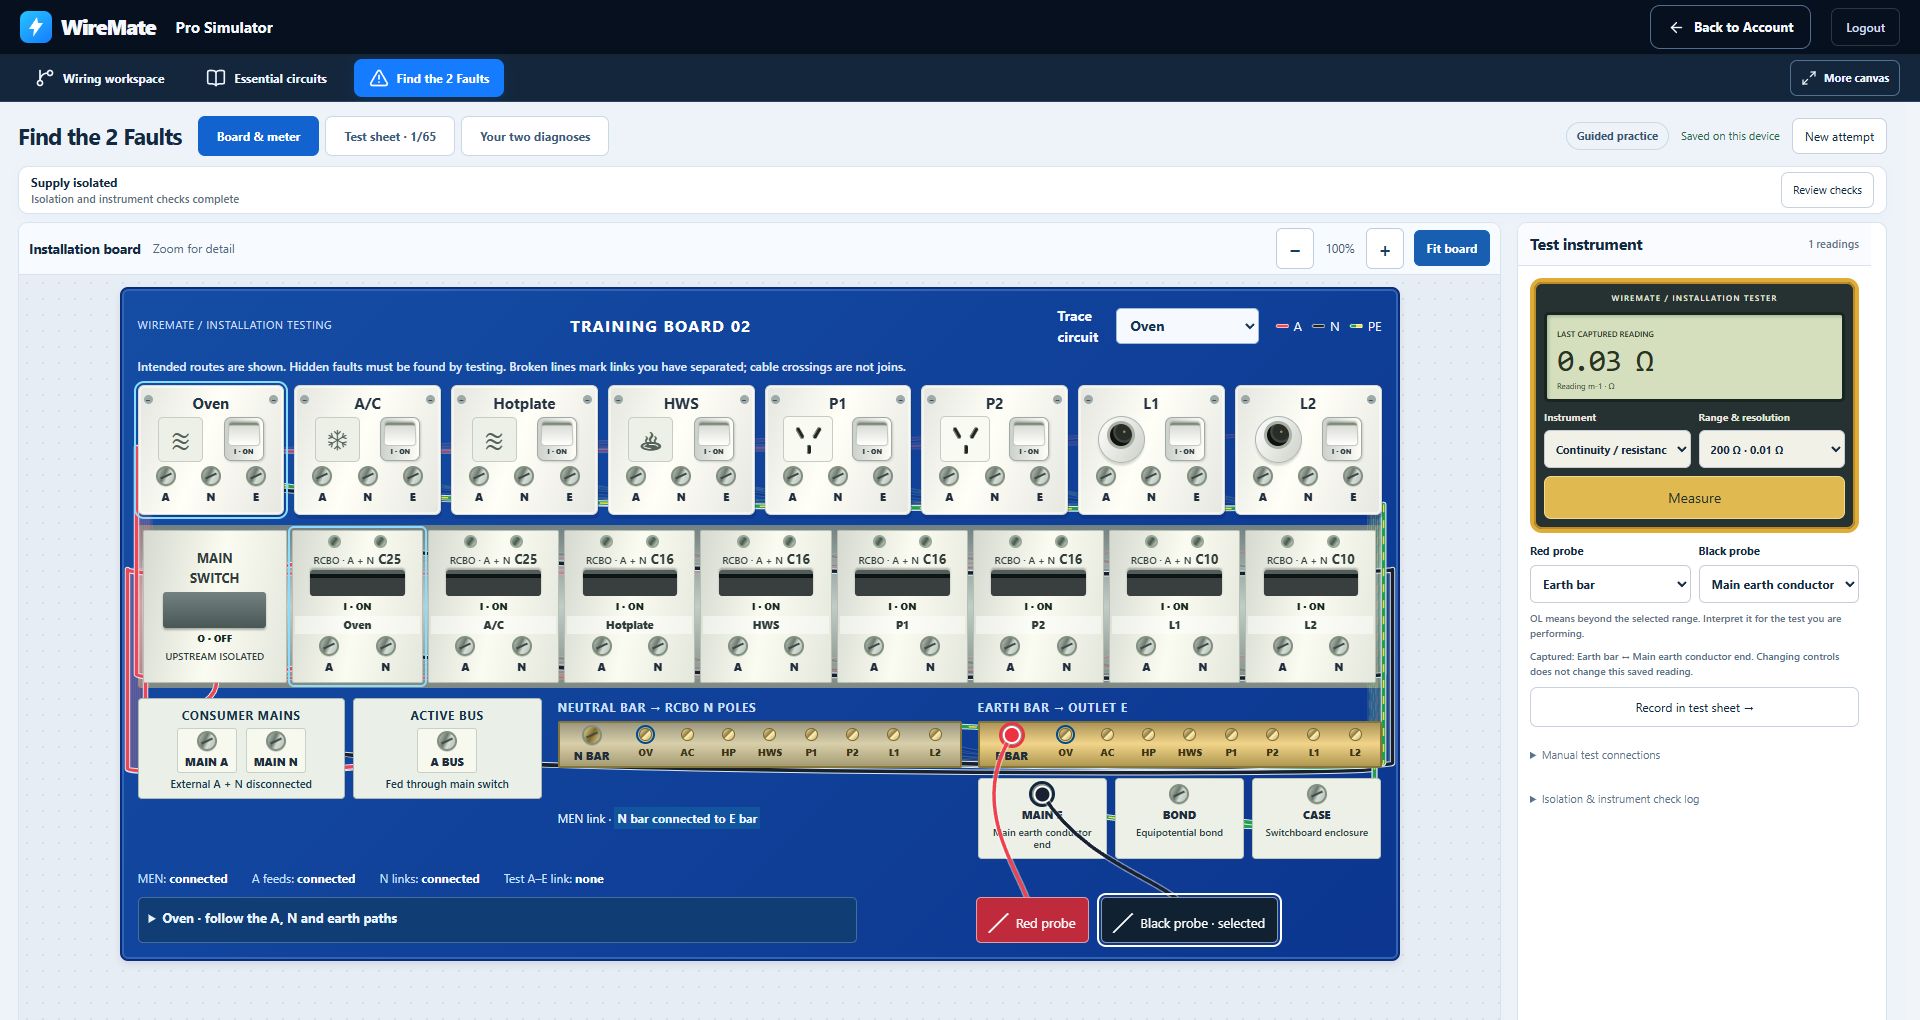Toggle the main switch handle
The image size is (1920, 1020).
(x=214, y=610)
